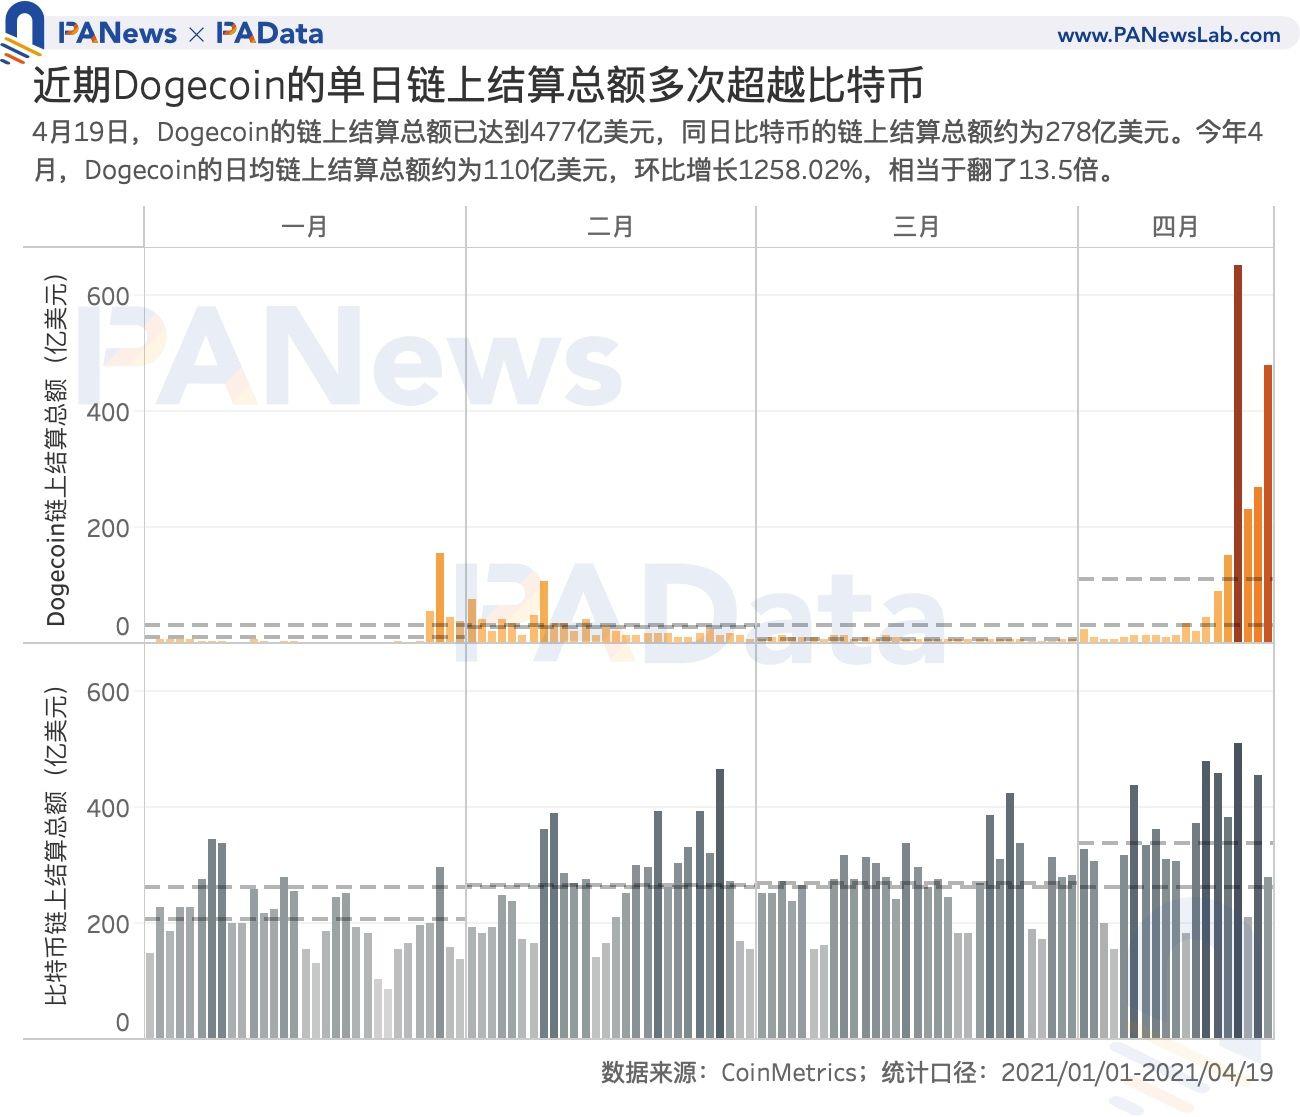
Task: Select the 四月 month column header
Action: (x=1175, y=227)
